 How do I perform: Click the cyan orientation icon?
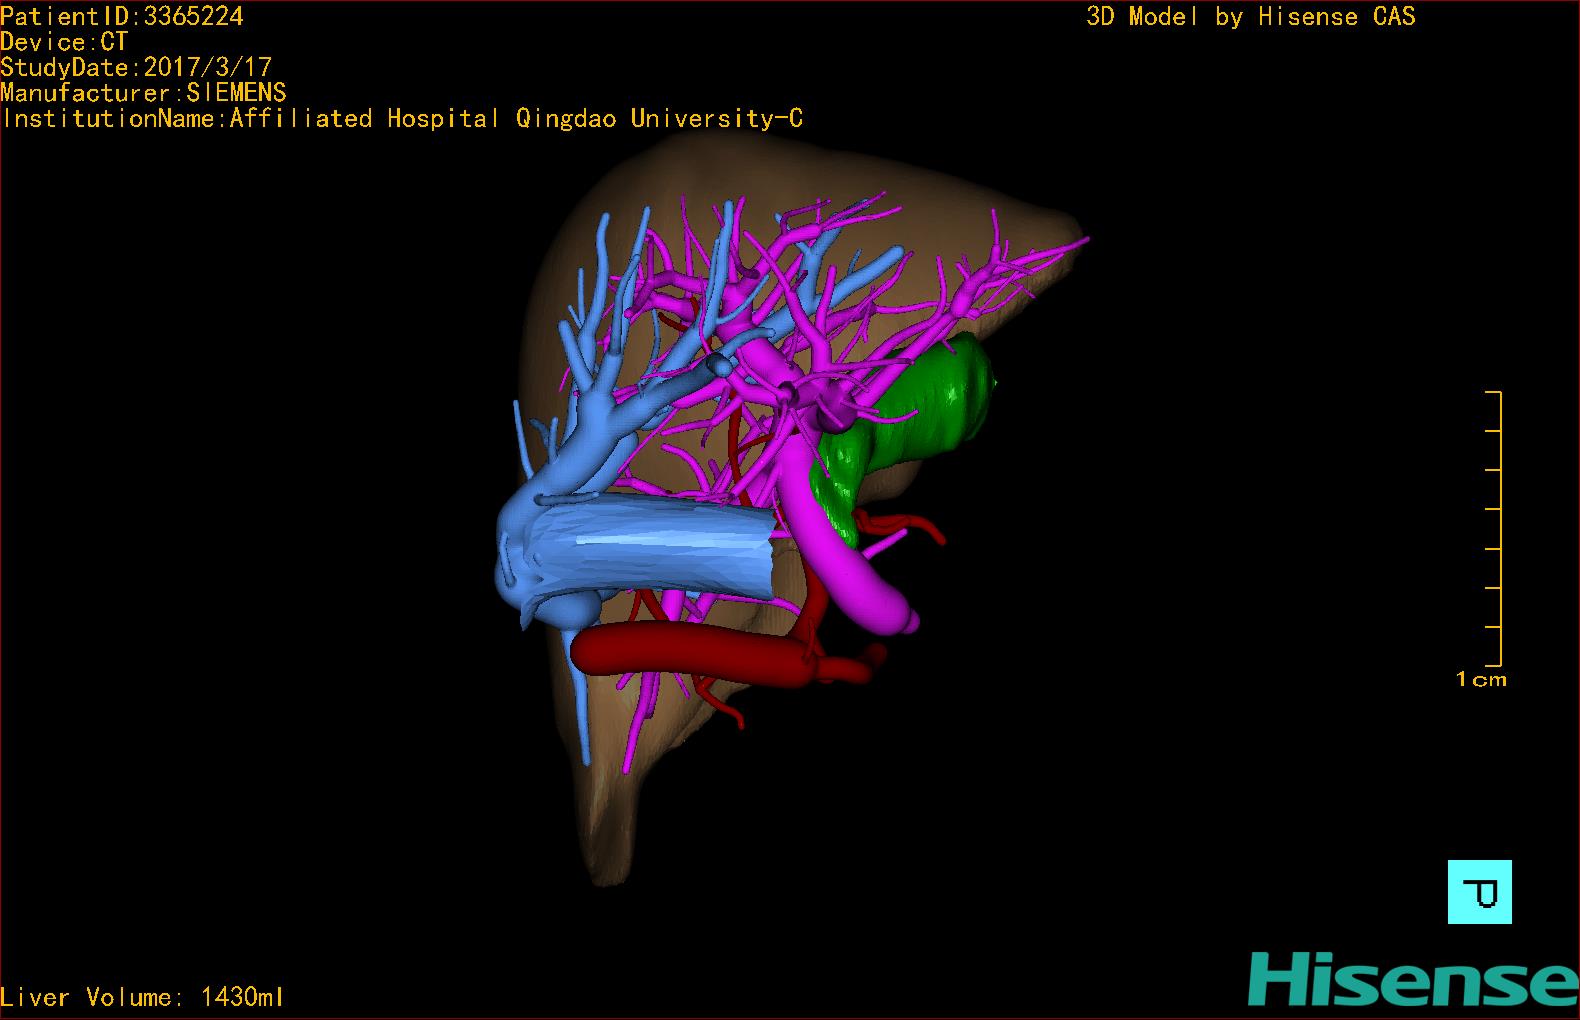(x=1479, y=891)
